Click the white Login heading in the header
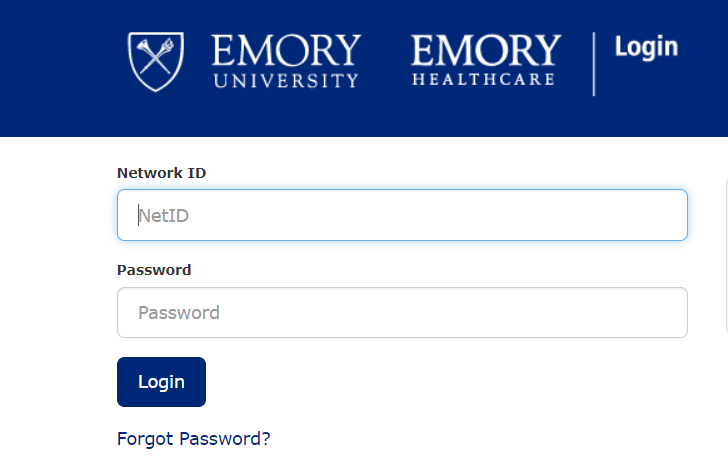 [x=646, y=46]
